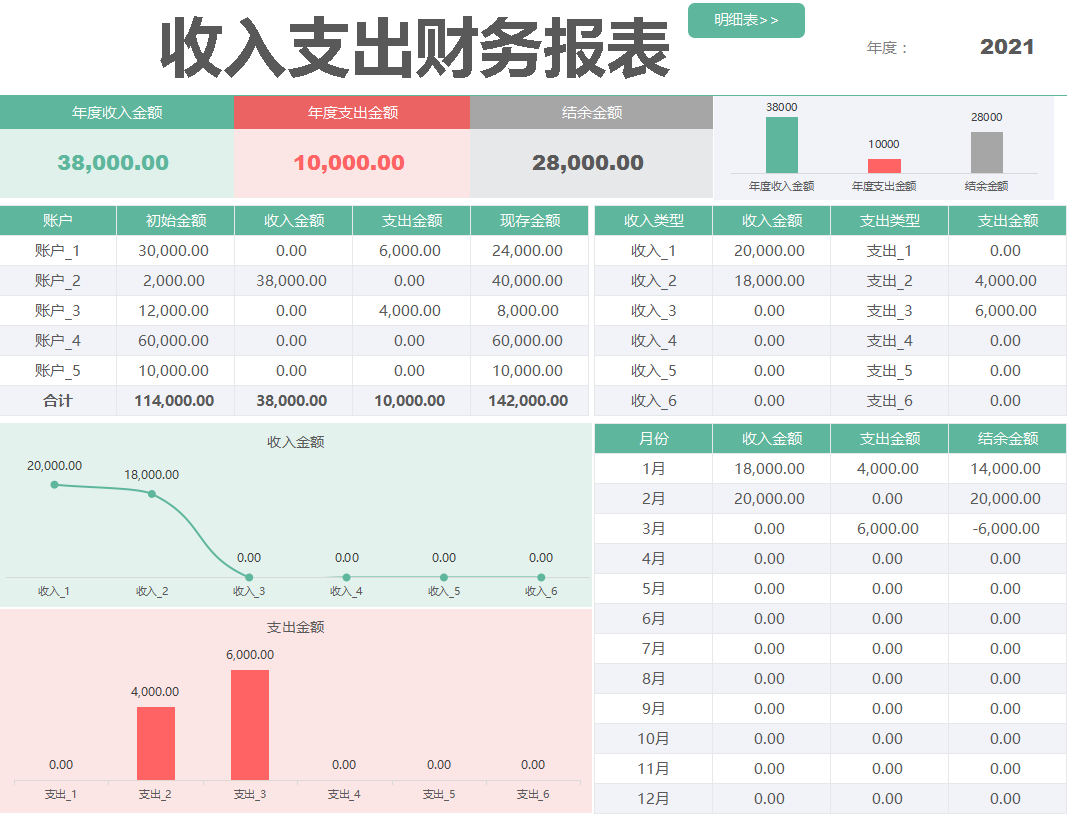Select the 收入金额 line chart title

click(293, 443)
